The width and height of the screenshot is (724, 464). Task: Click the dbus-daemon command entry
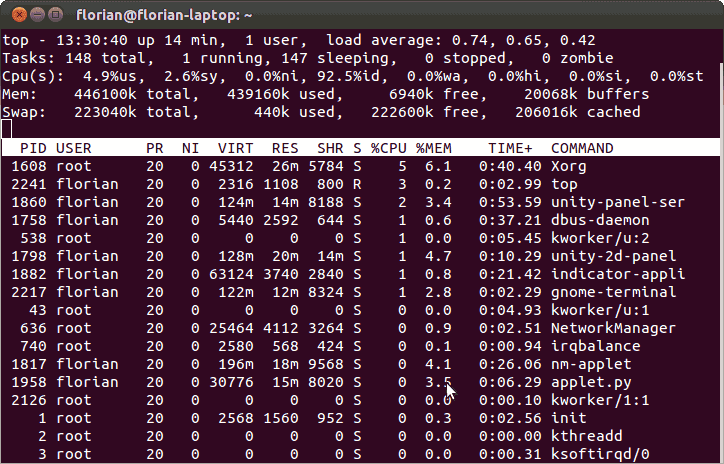[x=600, y=220]
